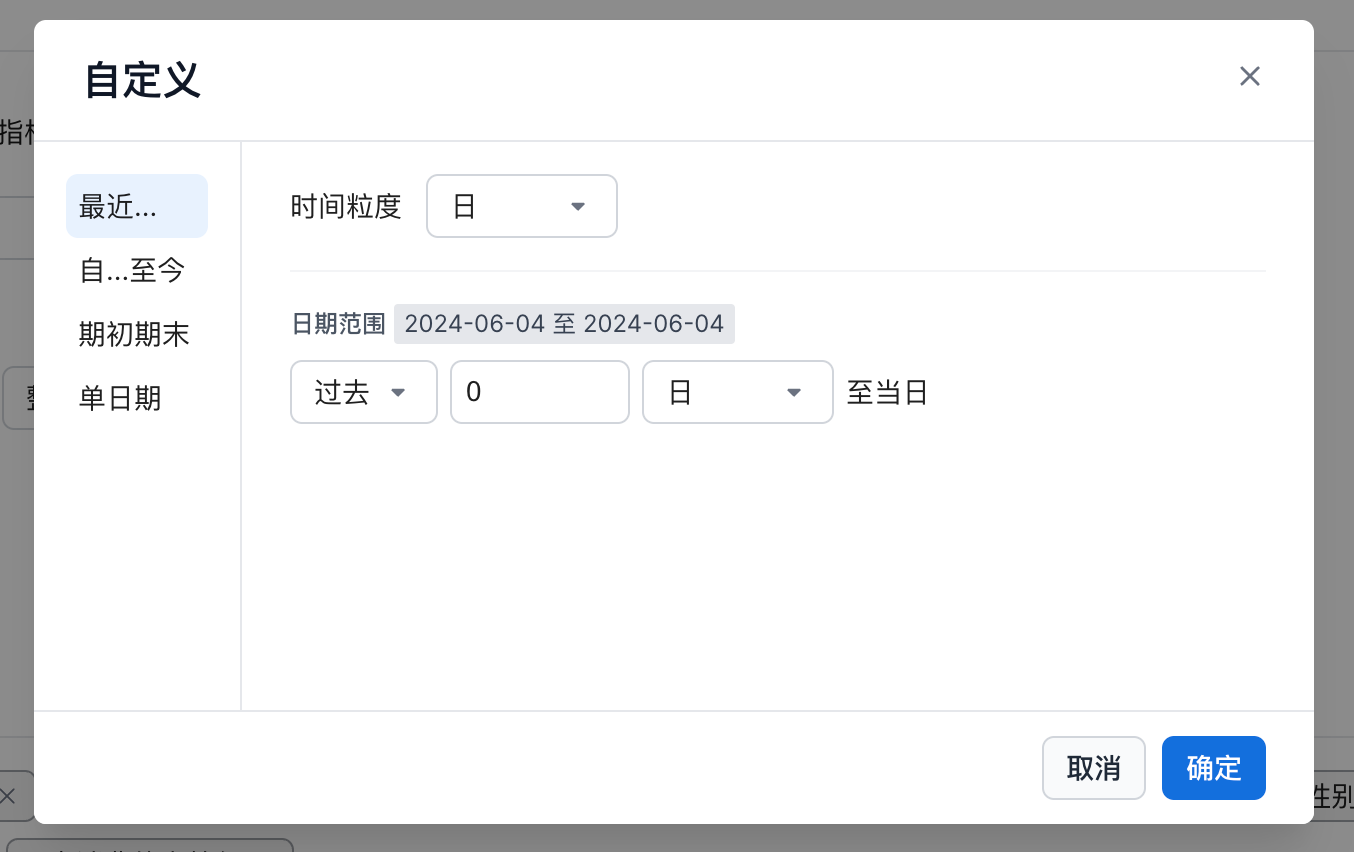
Task: Click the caret arrow in the 时间粒度 selector
Action: click(577, 207)
